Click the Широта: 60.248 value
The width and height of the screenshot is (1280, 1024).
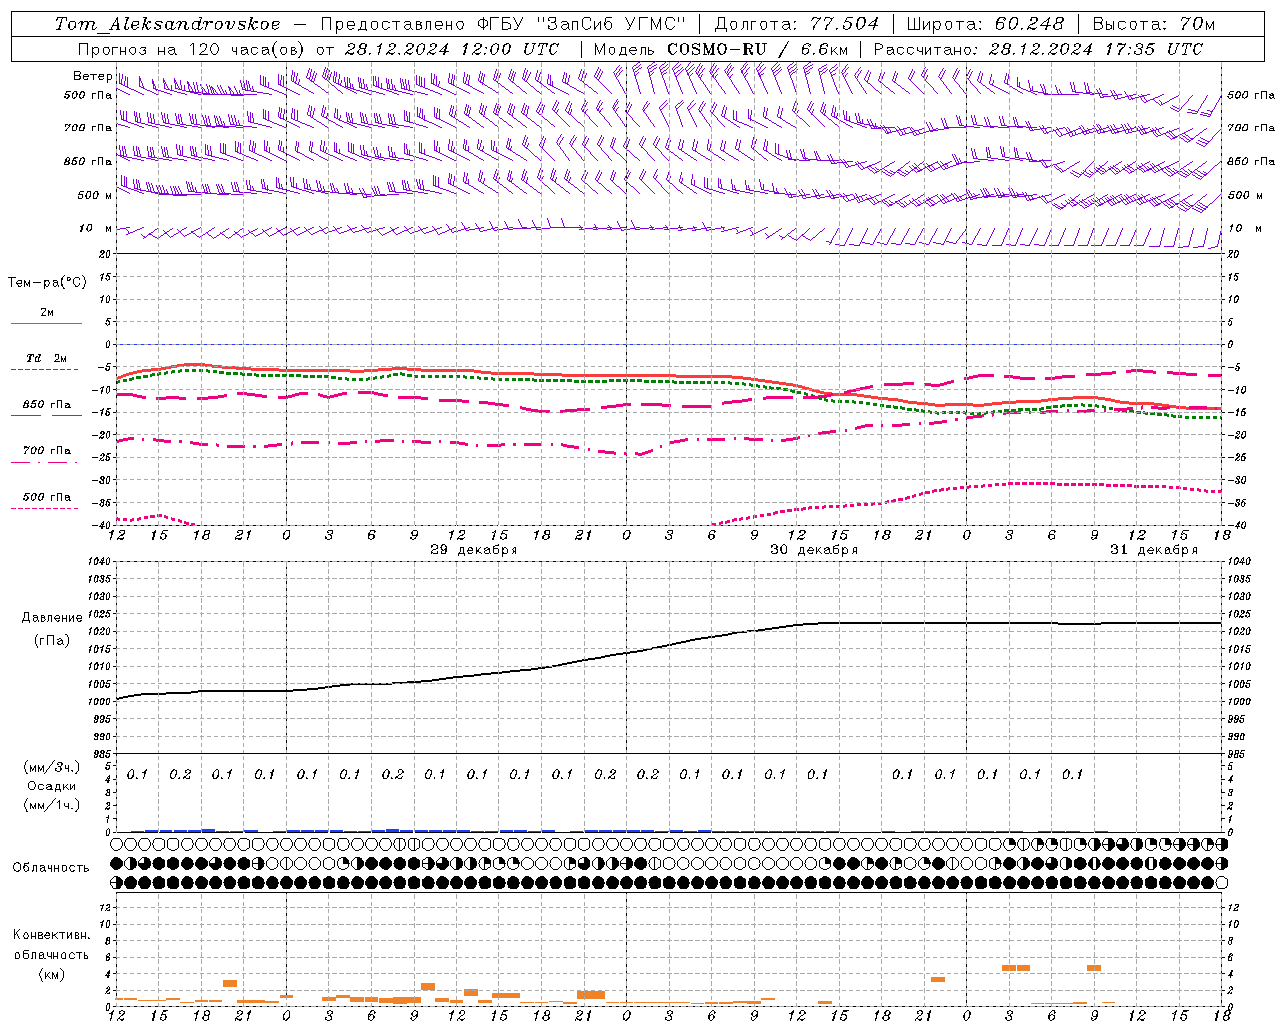pyautogui.click(x=985, y=23)
